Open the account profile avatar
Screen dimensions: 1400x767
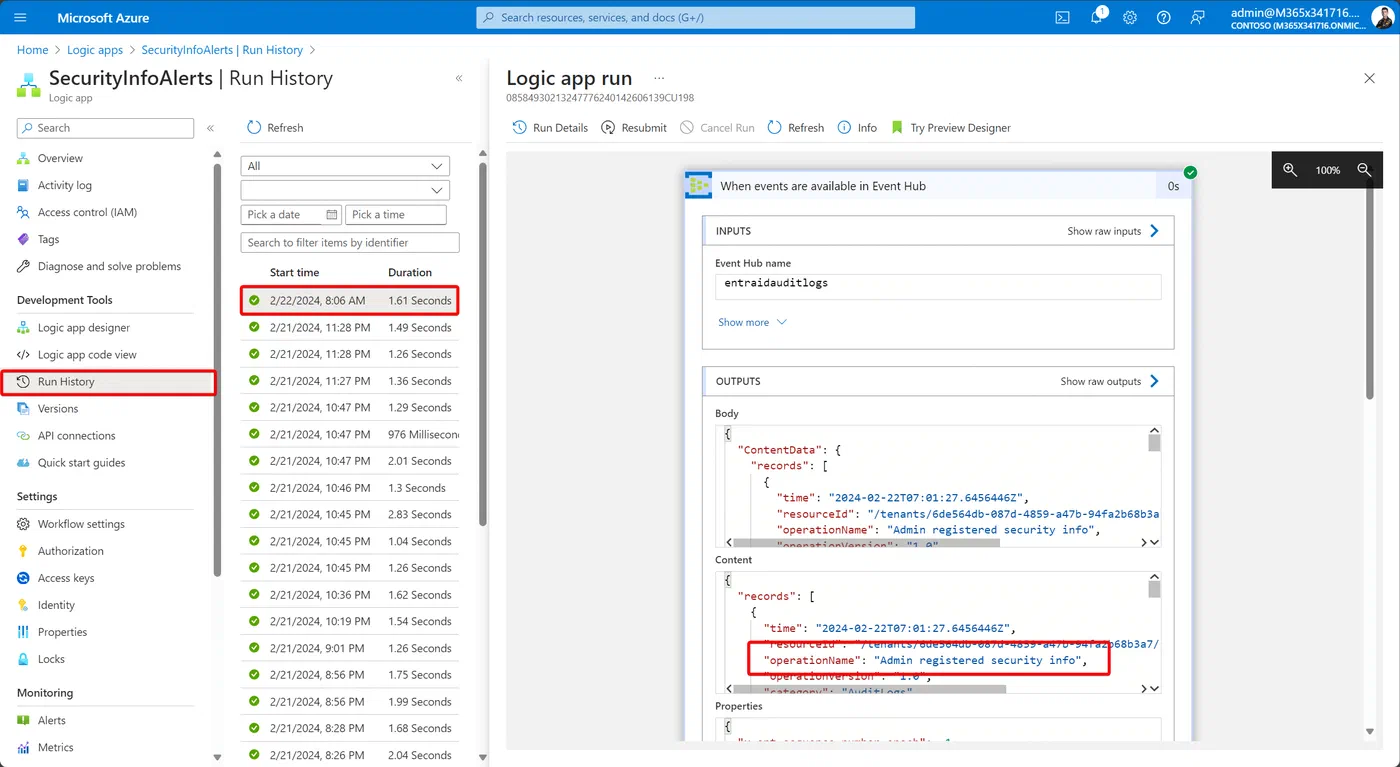(x=1382, y=17)
